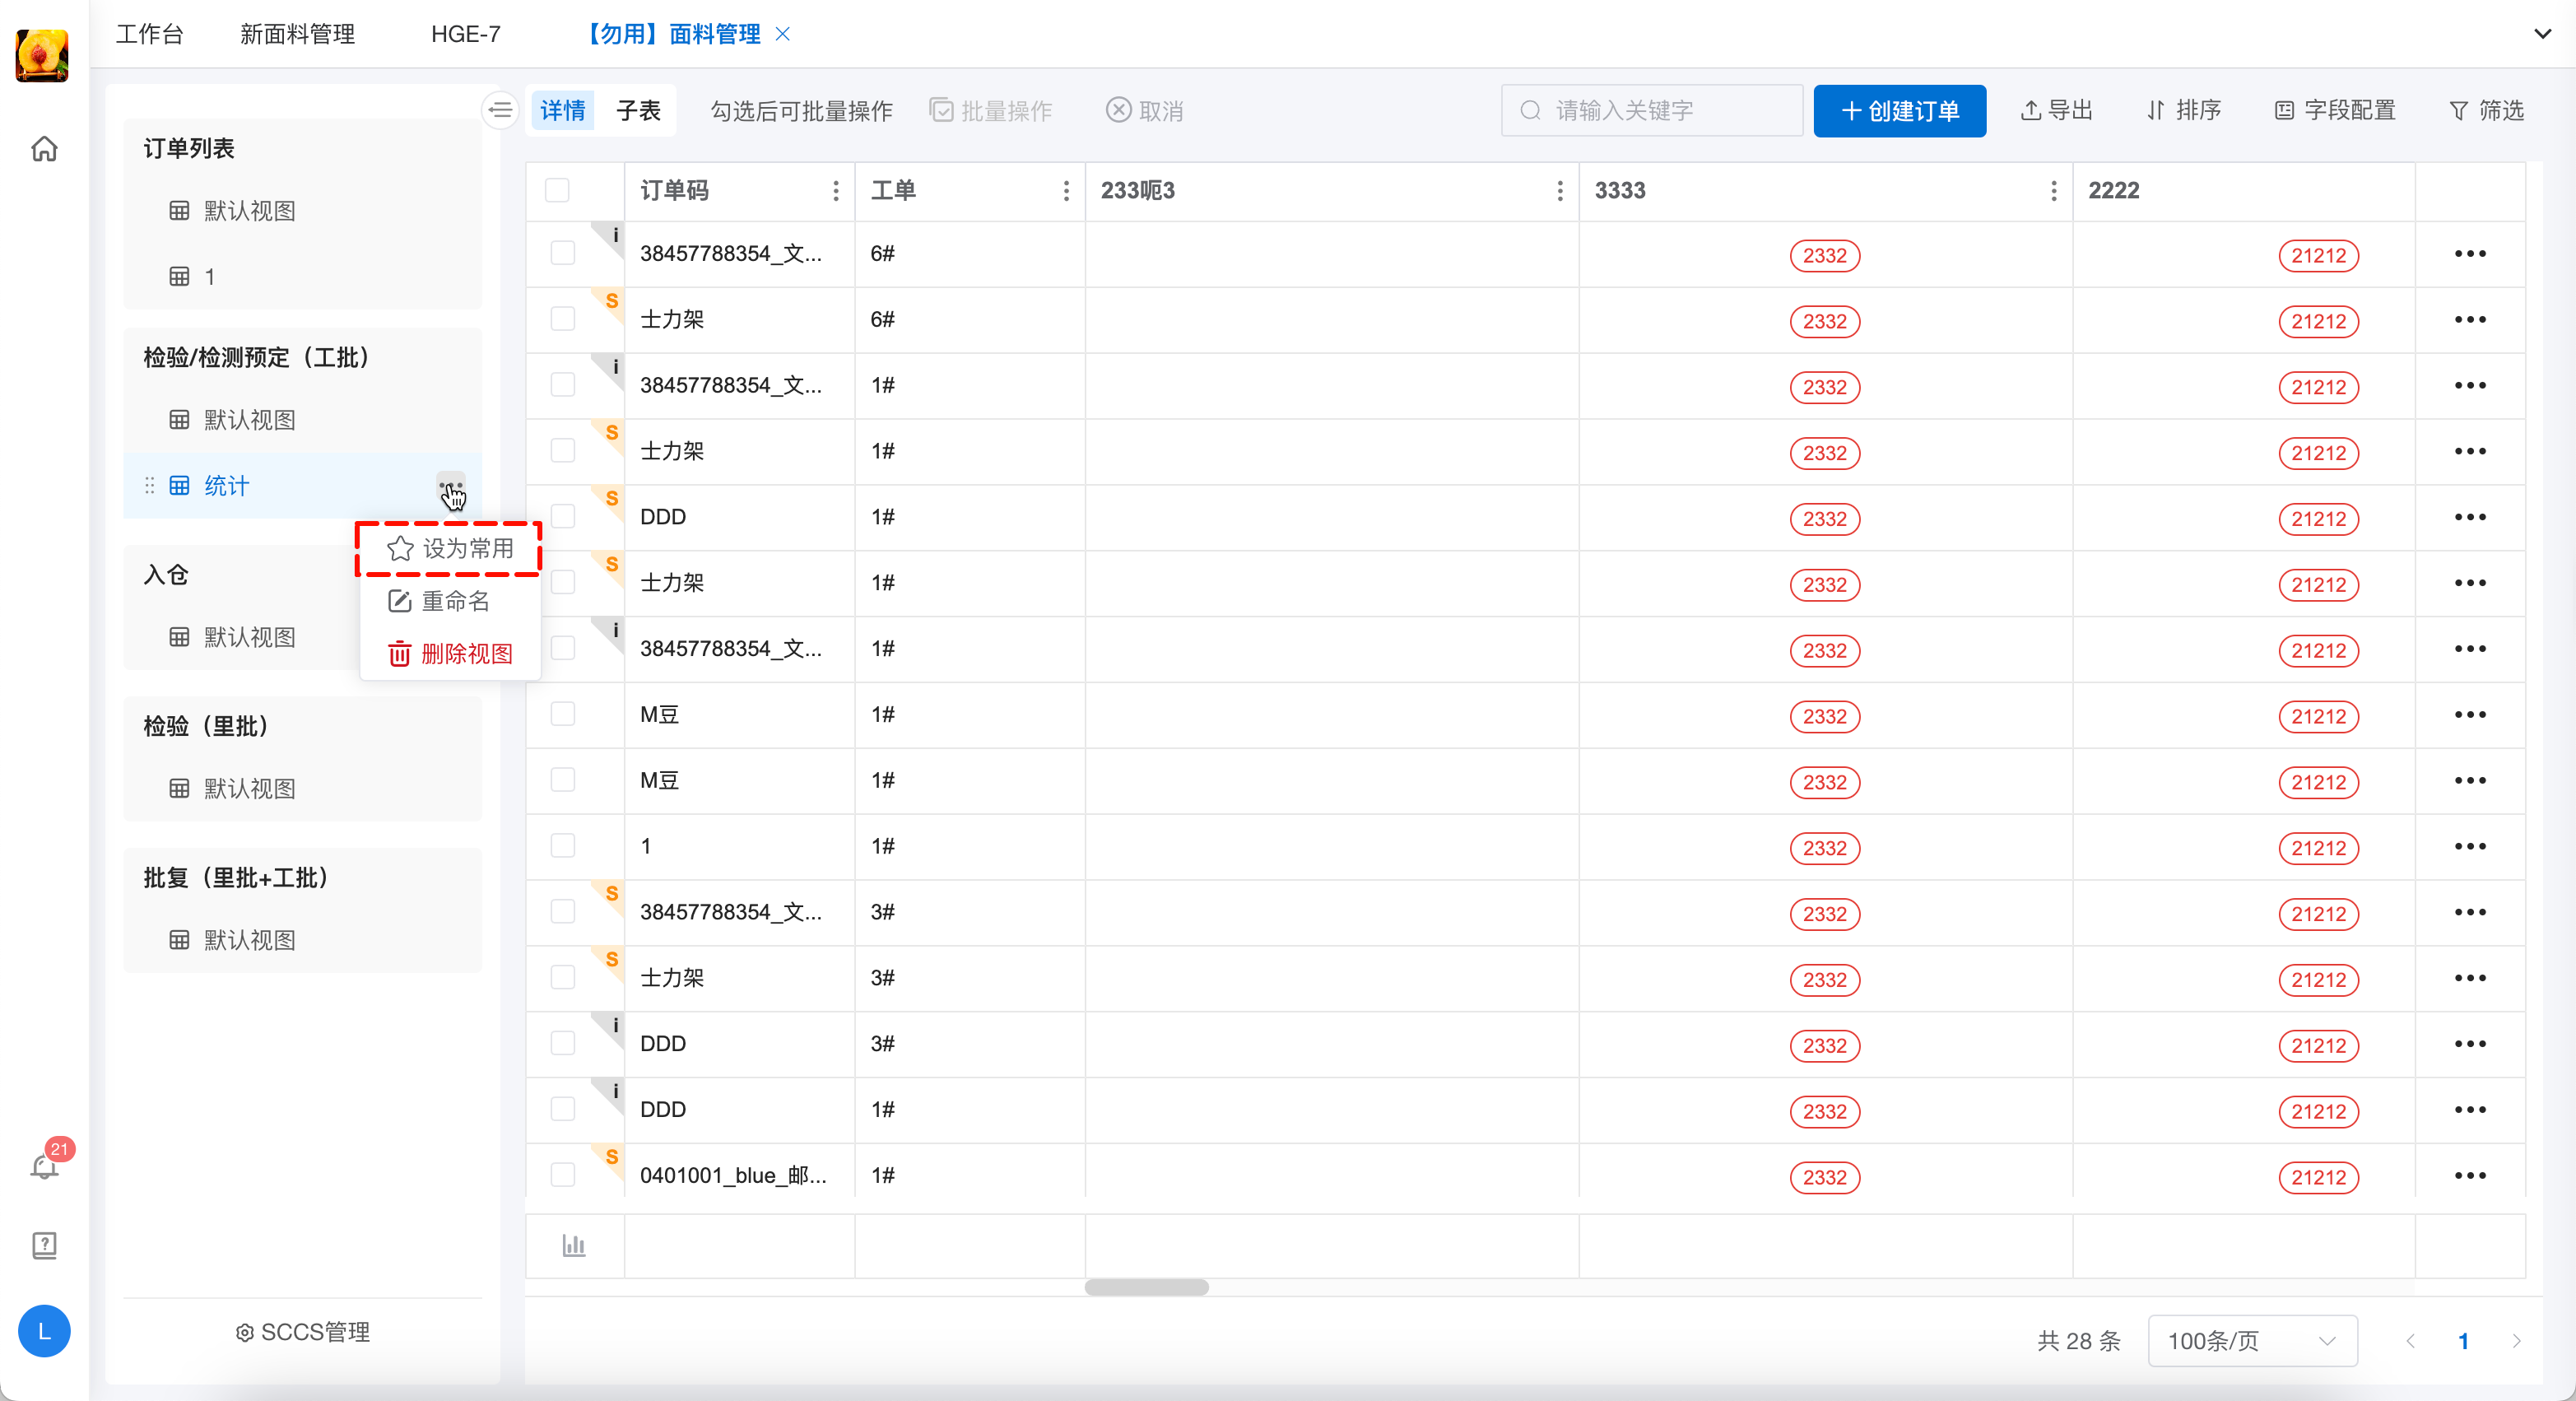This screenshot has height=1401, width=2576.
Task: Open the help question-mark icon
Action: 44,1245
